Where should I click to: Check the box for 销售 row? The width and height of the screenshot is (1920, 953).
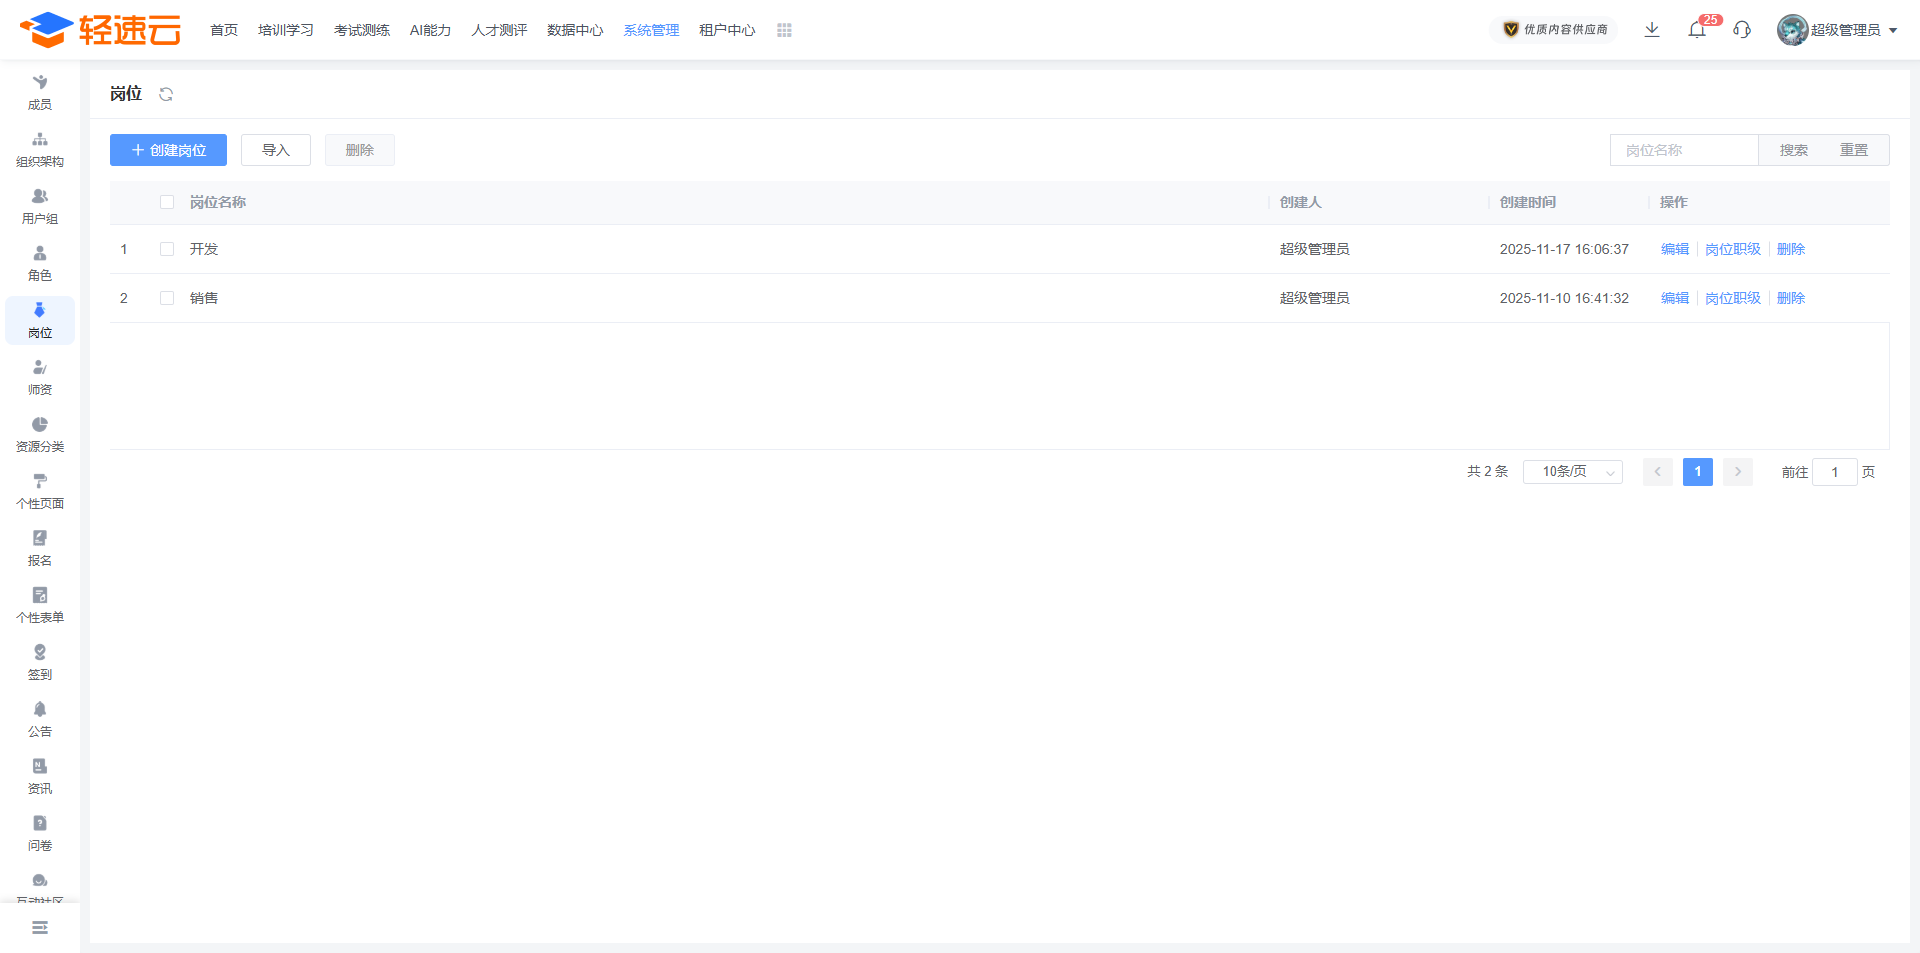tap(167, 298)
